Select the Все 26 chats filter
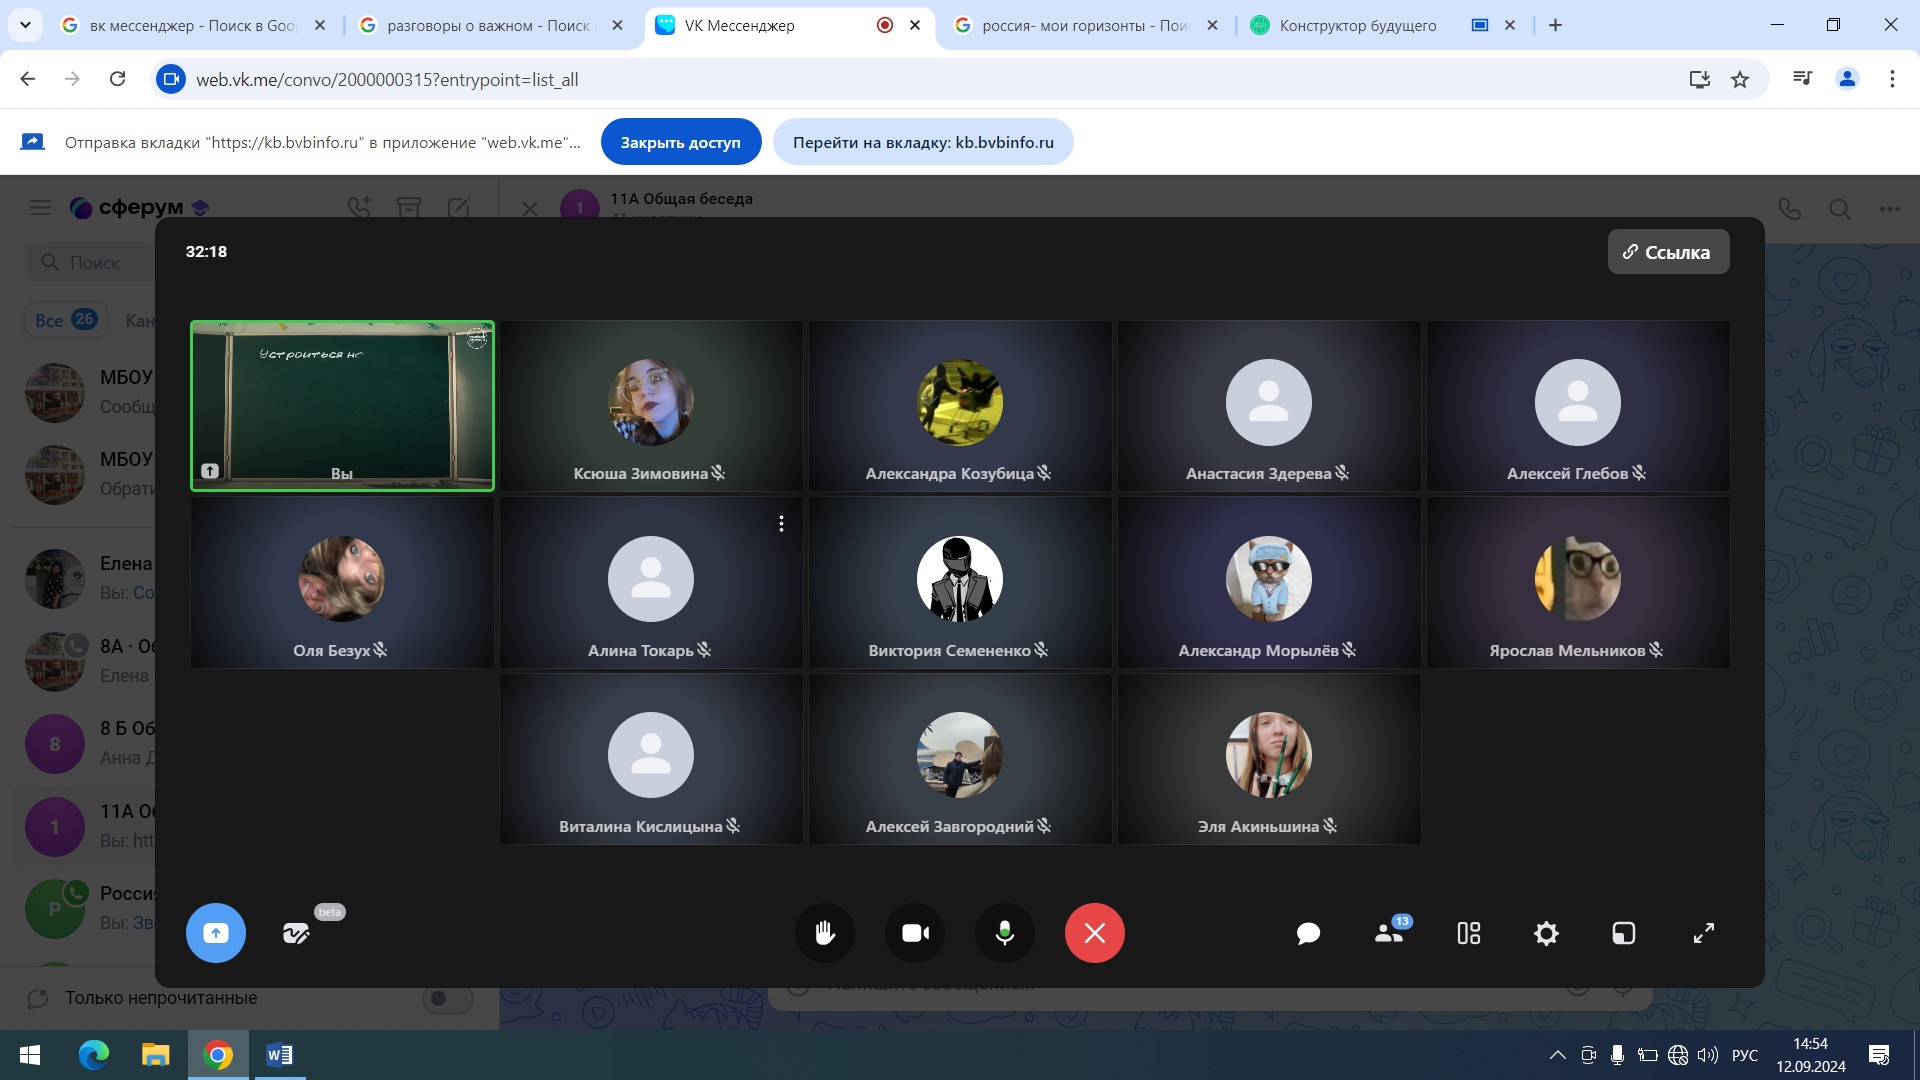Image resolution: width=1920 pixels, height=1080 pixels. click(66, 320)
